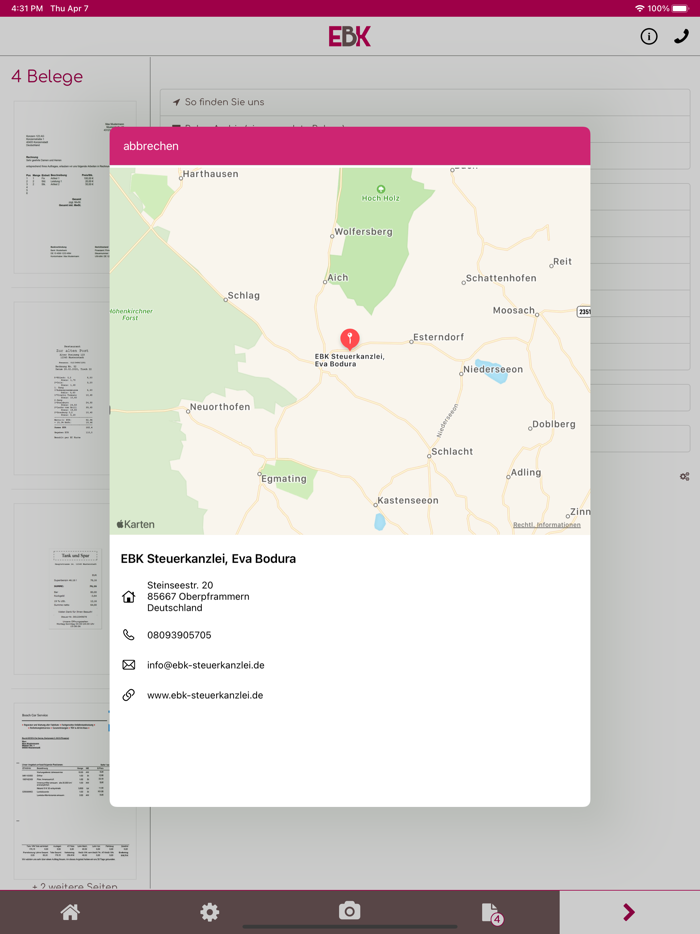Tap the envelope email icon

point(129,665)
